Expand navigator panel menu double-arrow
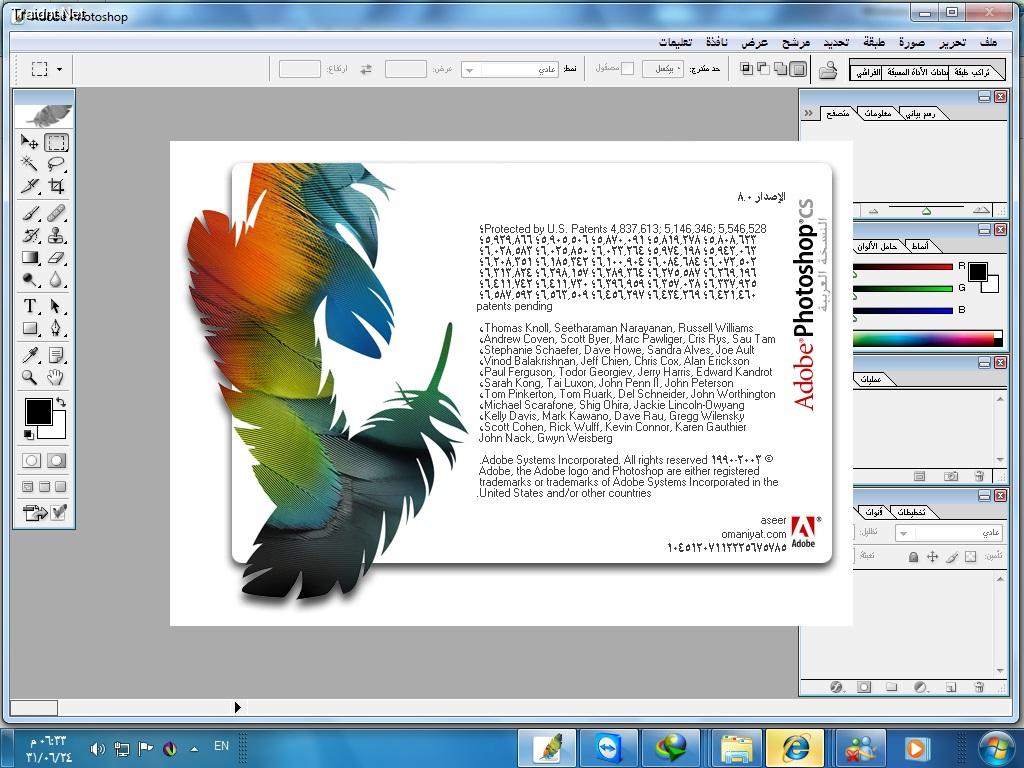Image resolution: width=1024 pixels, height=768 pixels. [808, 113]
